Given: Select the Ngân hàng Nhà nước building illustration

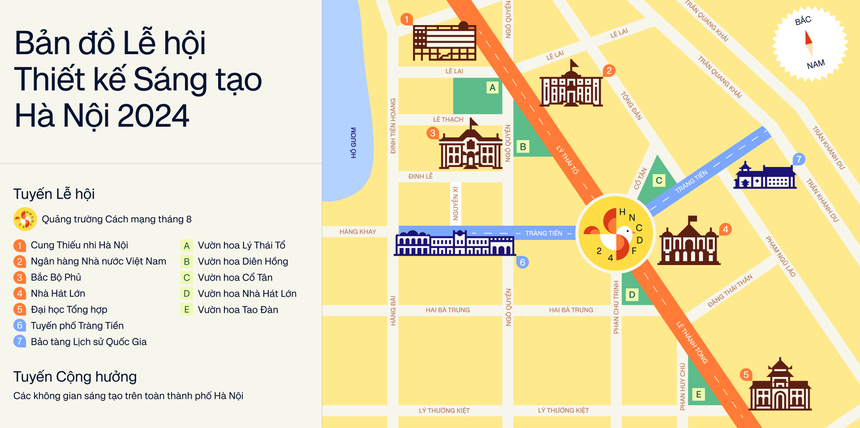Looking at the screenshot, I should (573, 84).
